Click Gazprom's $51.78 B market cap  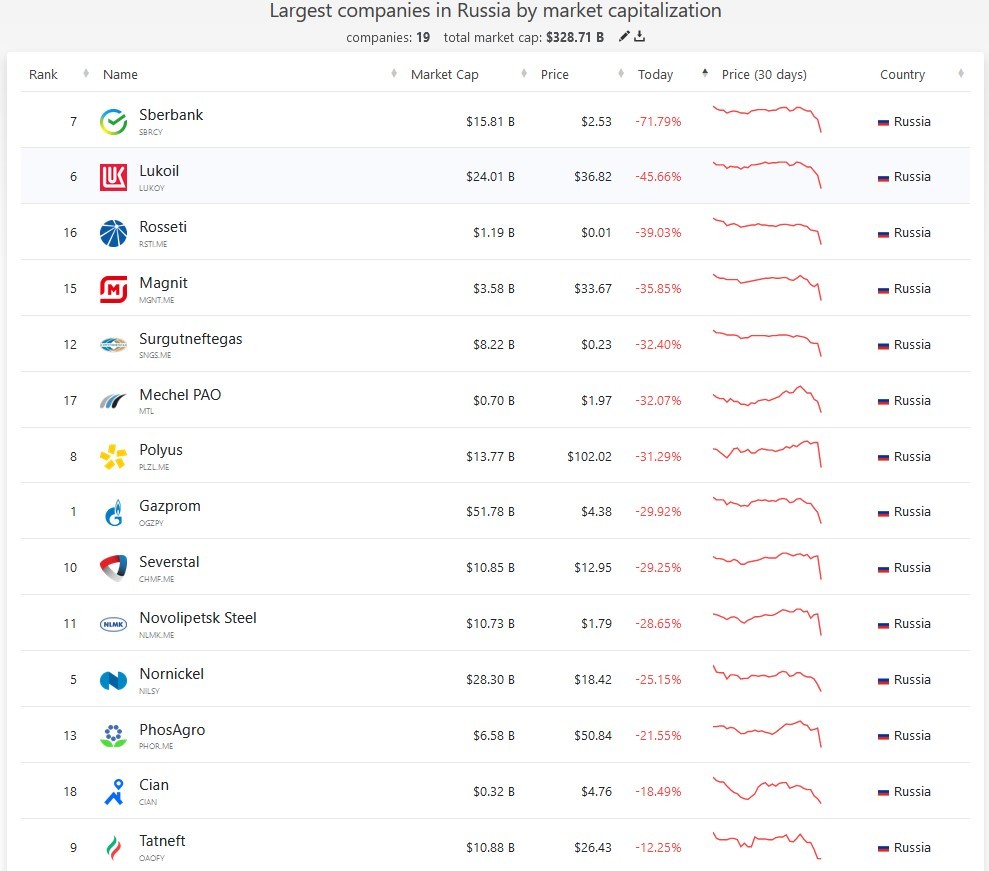pos(490,512)
